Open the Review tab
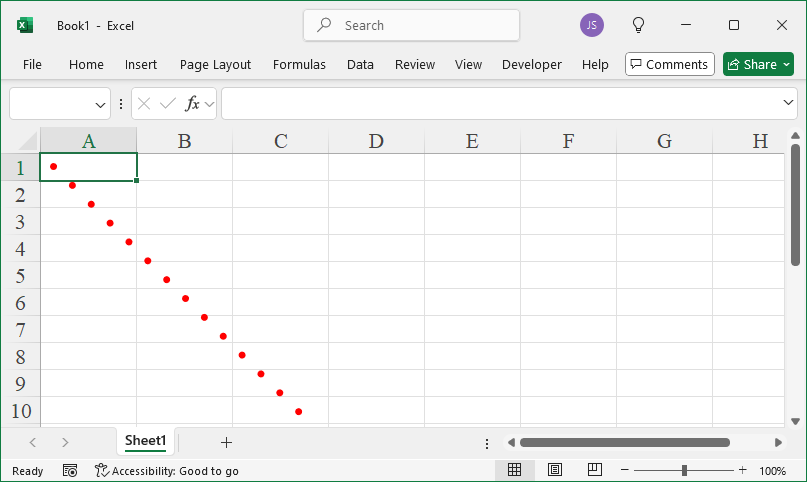807x482 pixels. tap(415, 65)
